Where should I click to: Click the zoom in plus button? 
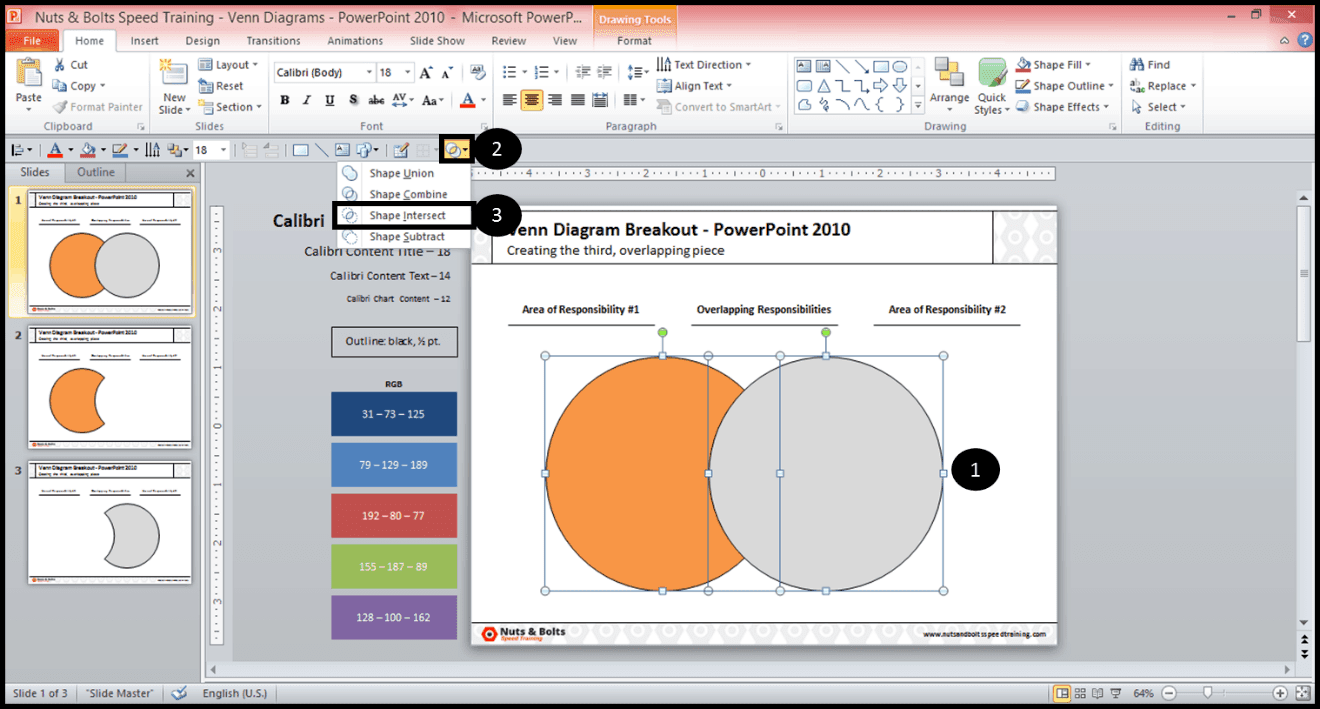[x=1280, y=692]
